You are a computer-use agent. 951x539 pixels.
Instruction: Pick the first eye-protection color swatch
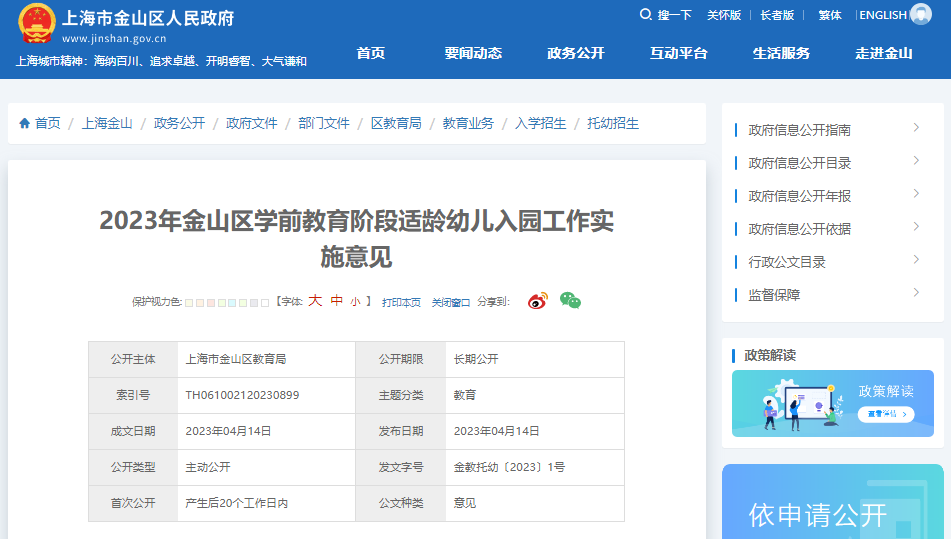click(189, 302)
